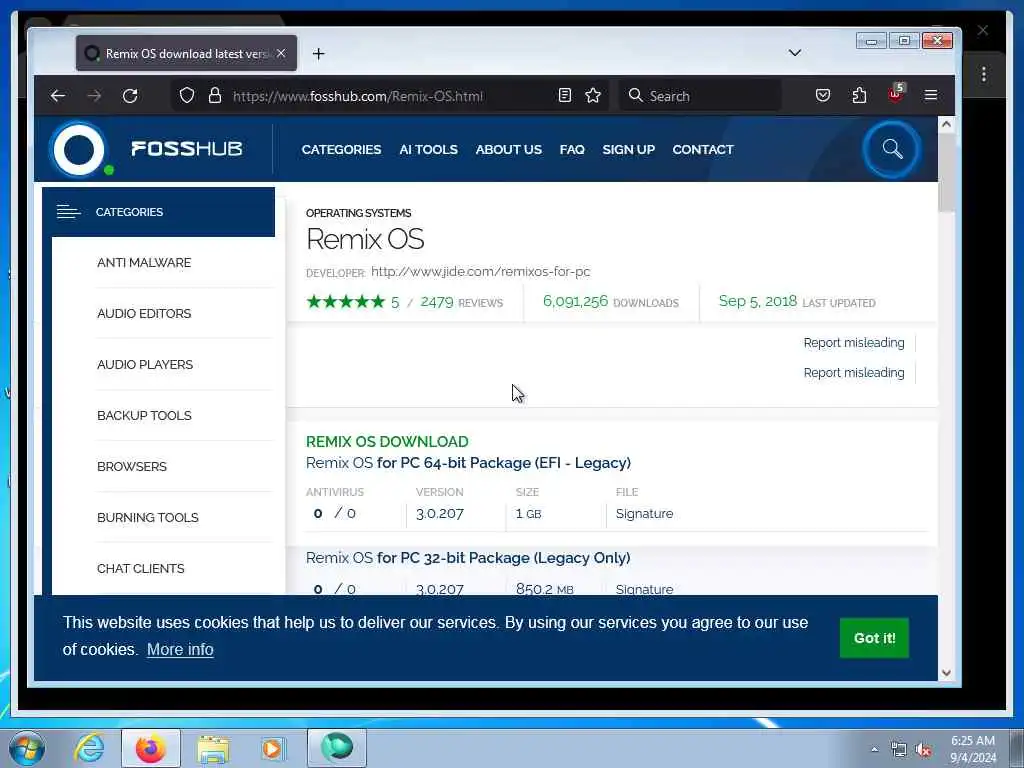This screenshot has width=1024, height=768.
Task: Open the Windows Start menu
Action: (27, 748)
